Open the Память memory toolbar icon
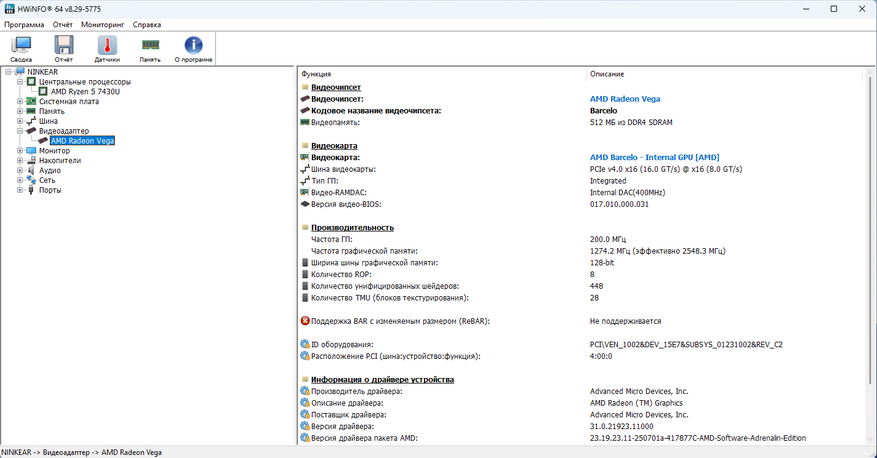The image size is (877, 458). click(x=150, y=49)
